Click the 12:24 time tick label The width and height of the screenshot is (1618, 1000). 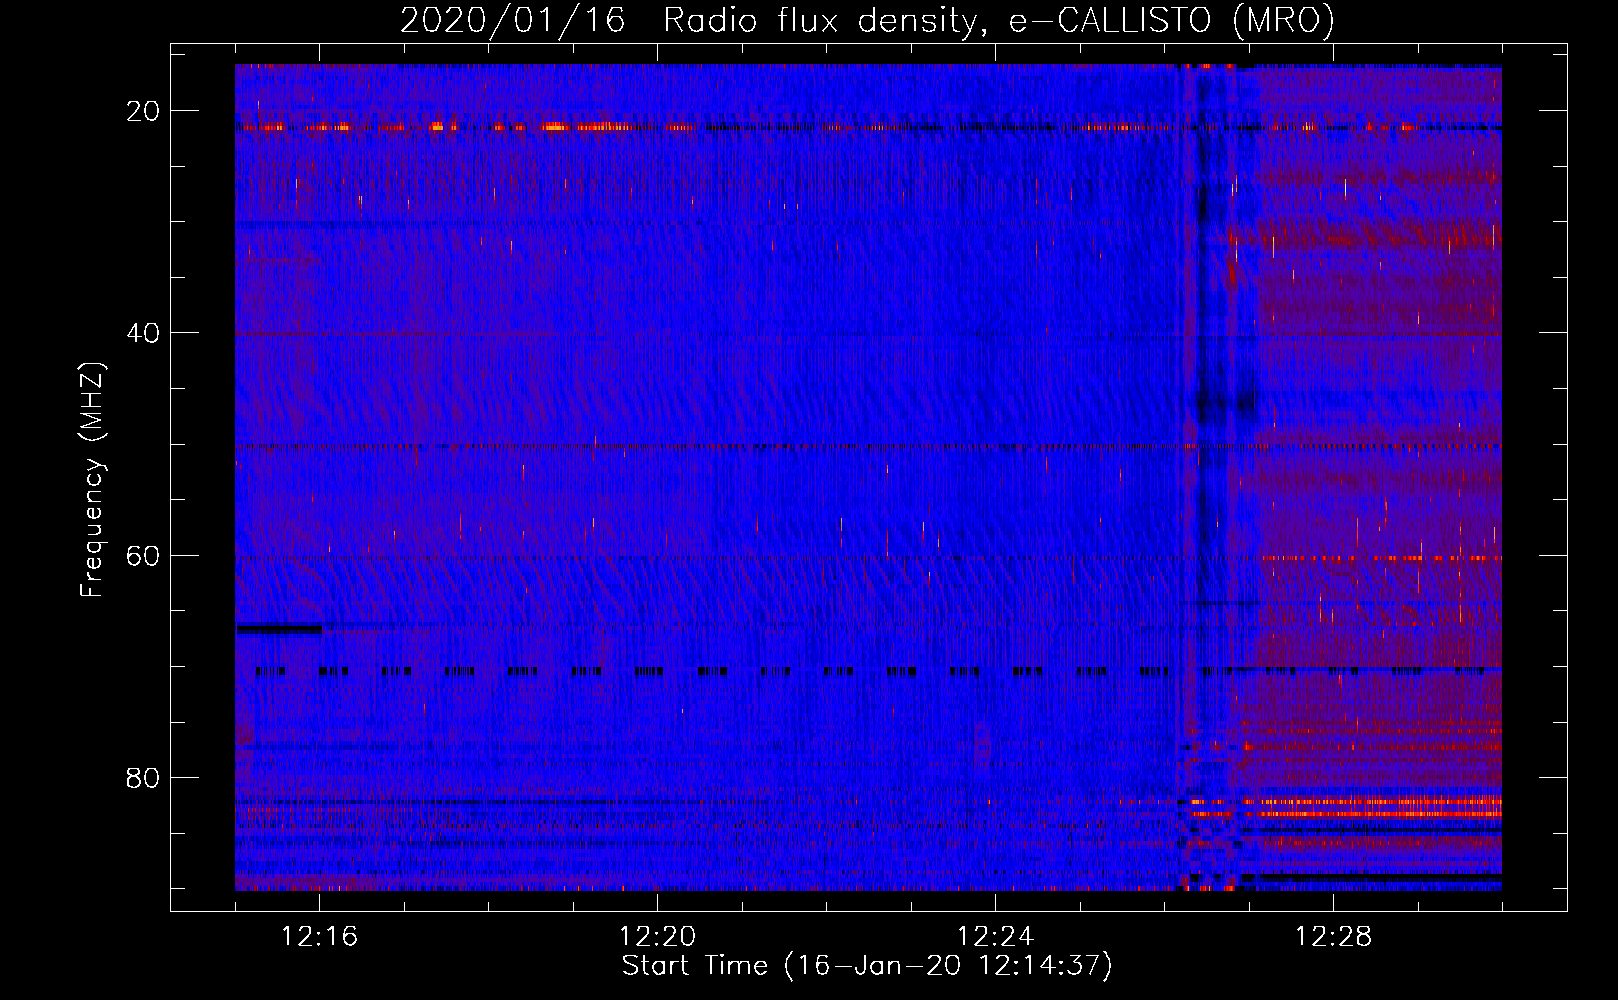pos(995,937)
